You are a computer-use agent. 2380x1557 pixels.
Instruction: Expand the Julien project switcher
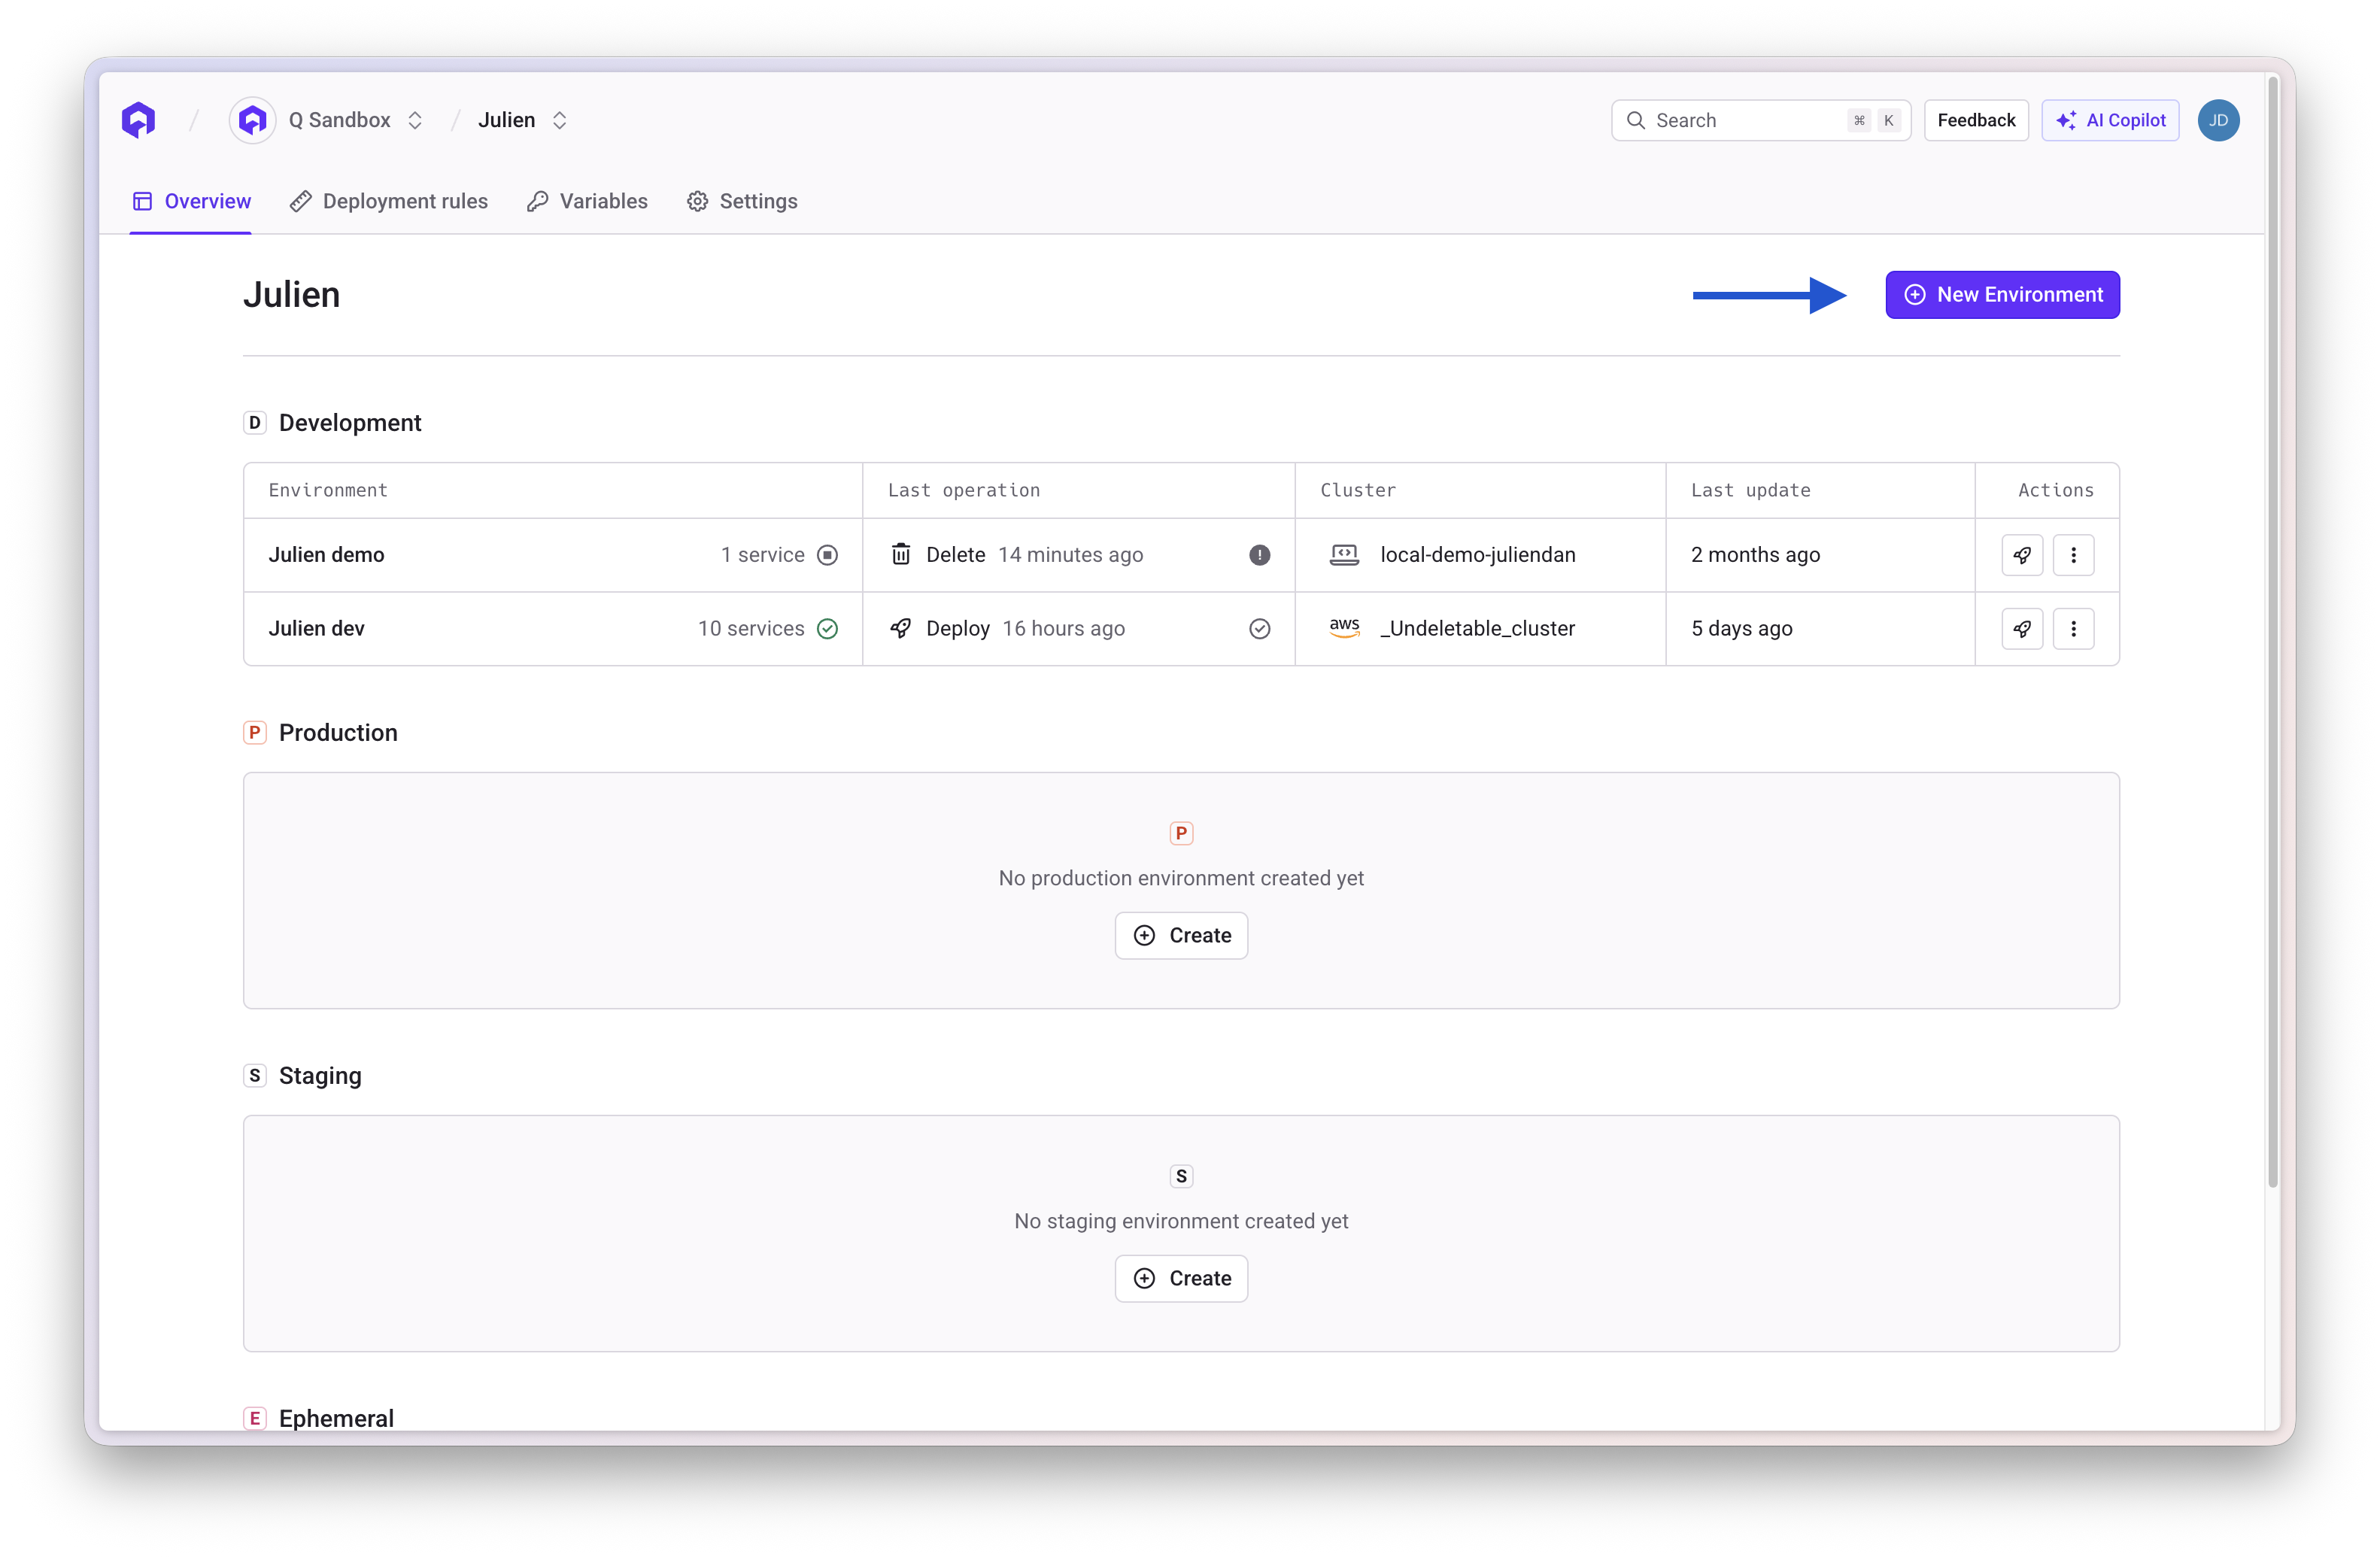[560, 120]
